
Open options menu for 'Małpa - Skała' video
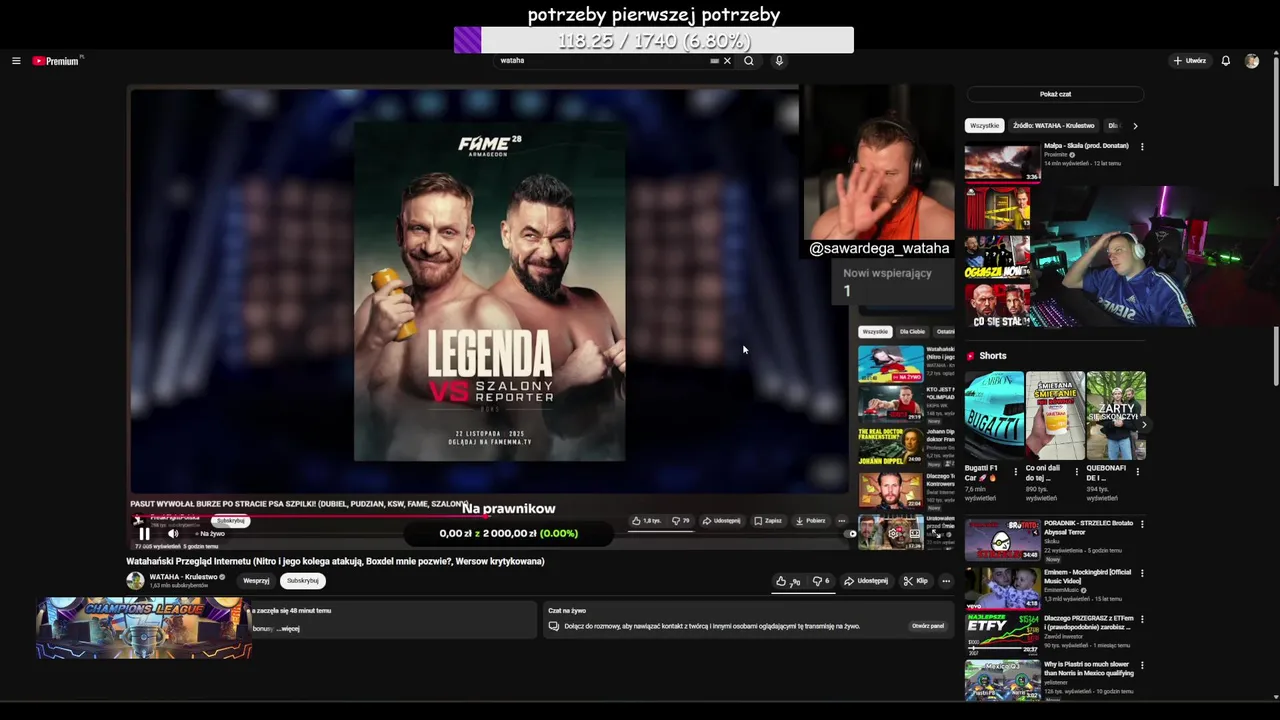click(x=1142, y=147)
